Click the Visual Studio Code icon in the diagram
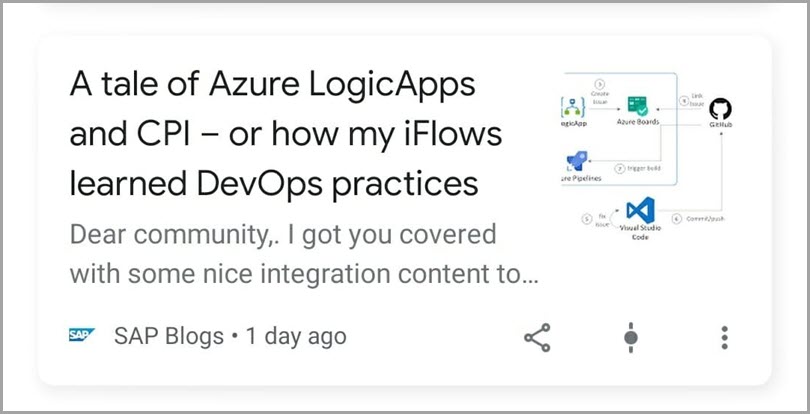The image size is (810, 414). (x=640, y=210)
